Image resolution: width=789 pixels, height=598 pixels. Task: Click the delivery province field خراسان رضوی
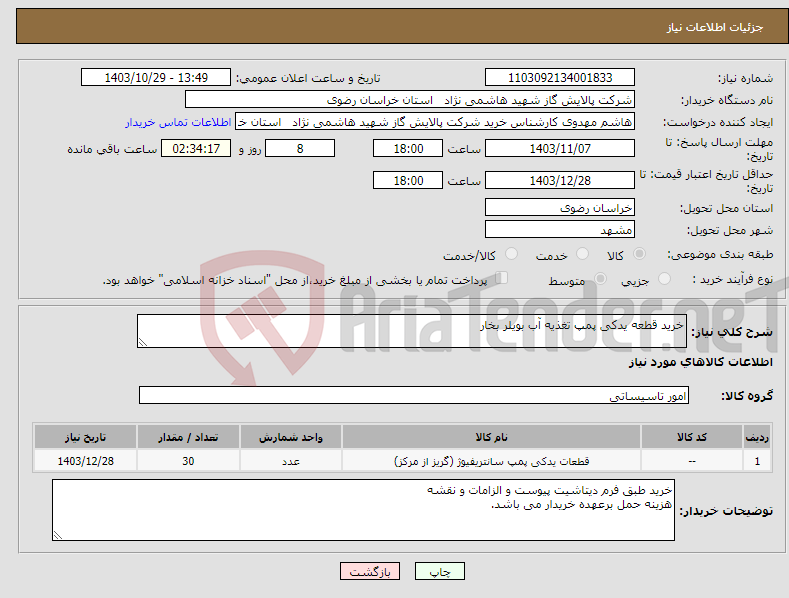(x=560, y=207)
